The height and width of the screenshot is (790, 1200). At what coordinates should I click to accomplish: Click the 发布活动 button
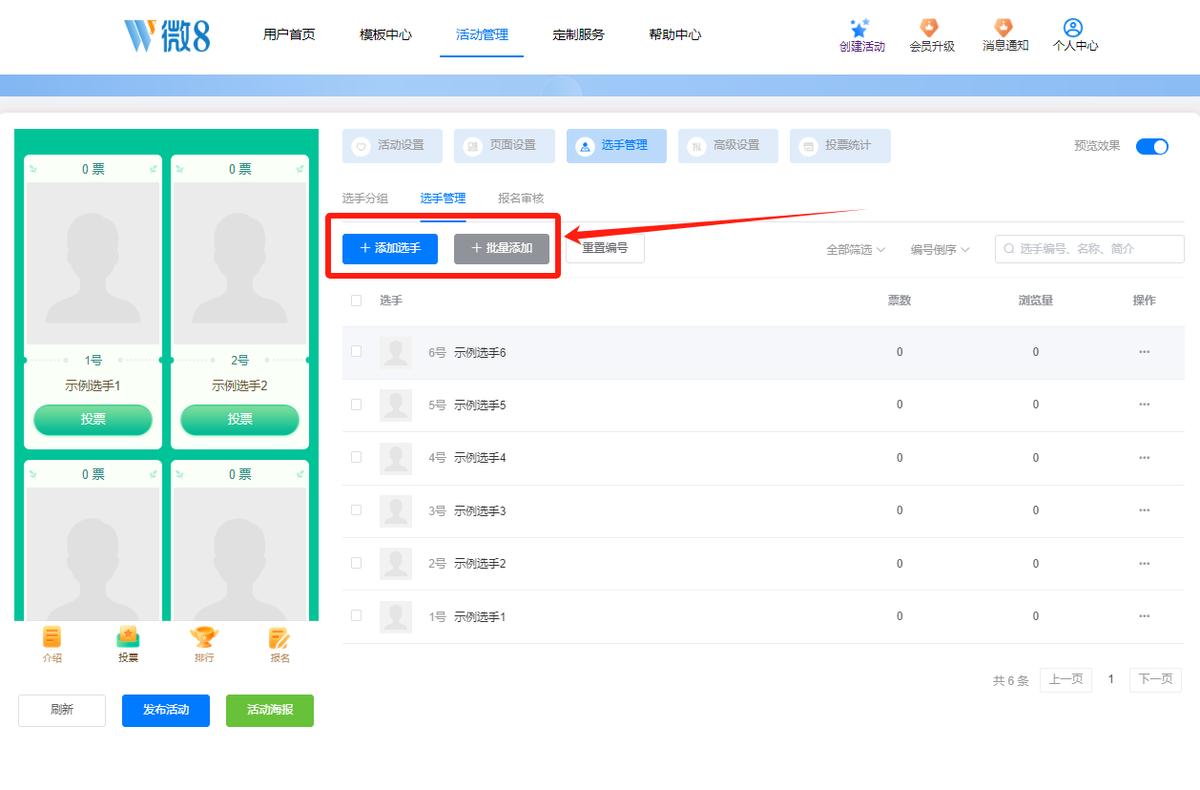pyautogui.click(x=166, y=710)
